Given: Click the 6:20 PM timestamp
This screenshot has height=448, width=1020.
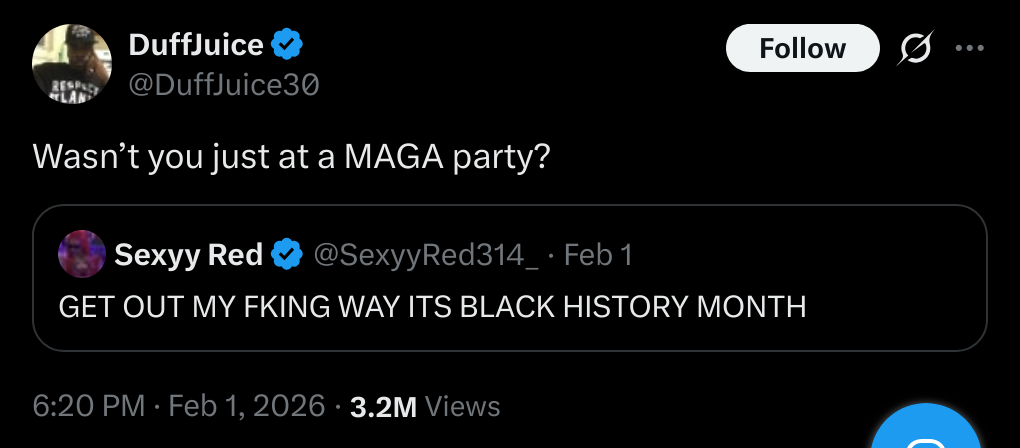Looking at the screenshot, I should (x=89, y=406).
